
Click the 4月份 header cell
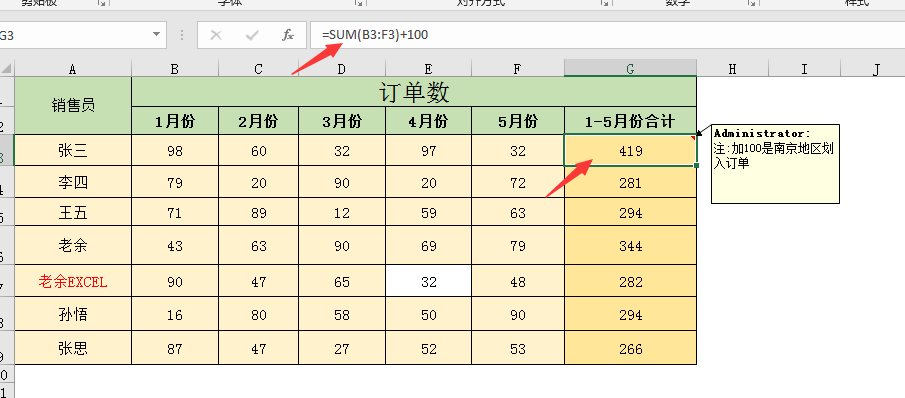pos(428,121)
